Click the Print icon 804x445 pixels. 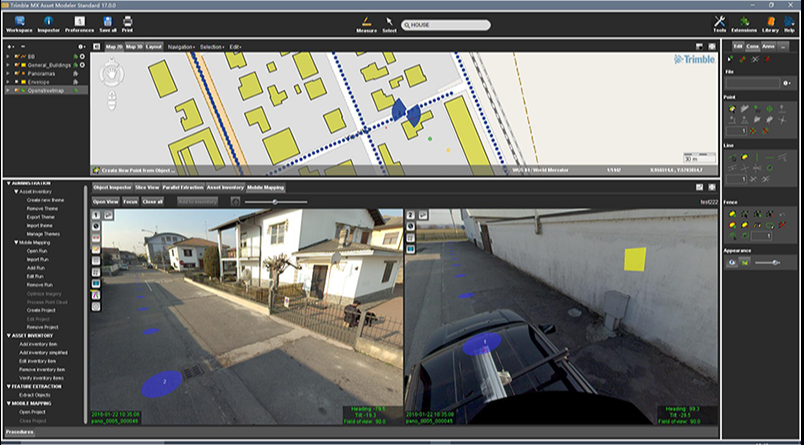point(128,24)
